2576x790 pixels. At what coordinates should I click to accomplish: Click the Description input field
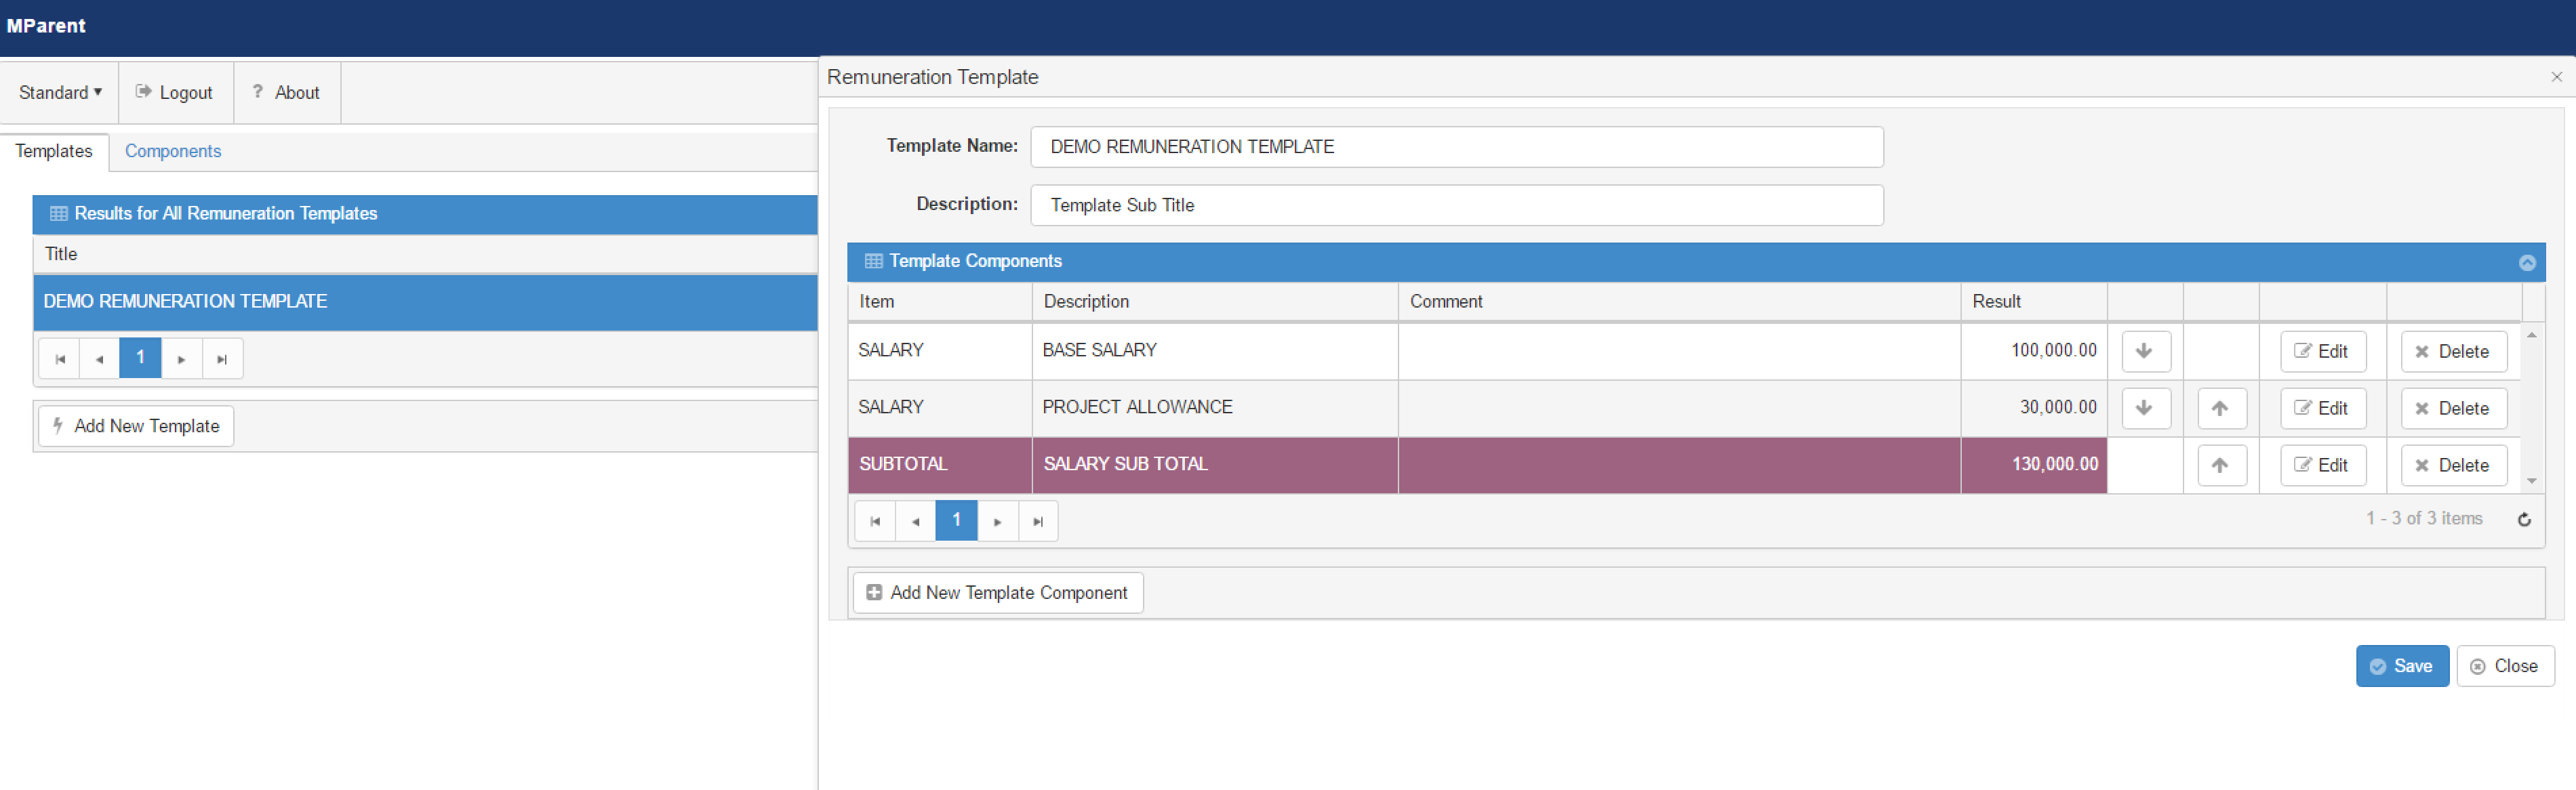(x=1456, y=205)
